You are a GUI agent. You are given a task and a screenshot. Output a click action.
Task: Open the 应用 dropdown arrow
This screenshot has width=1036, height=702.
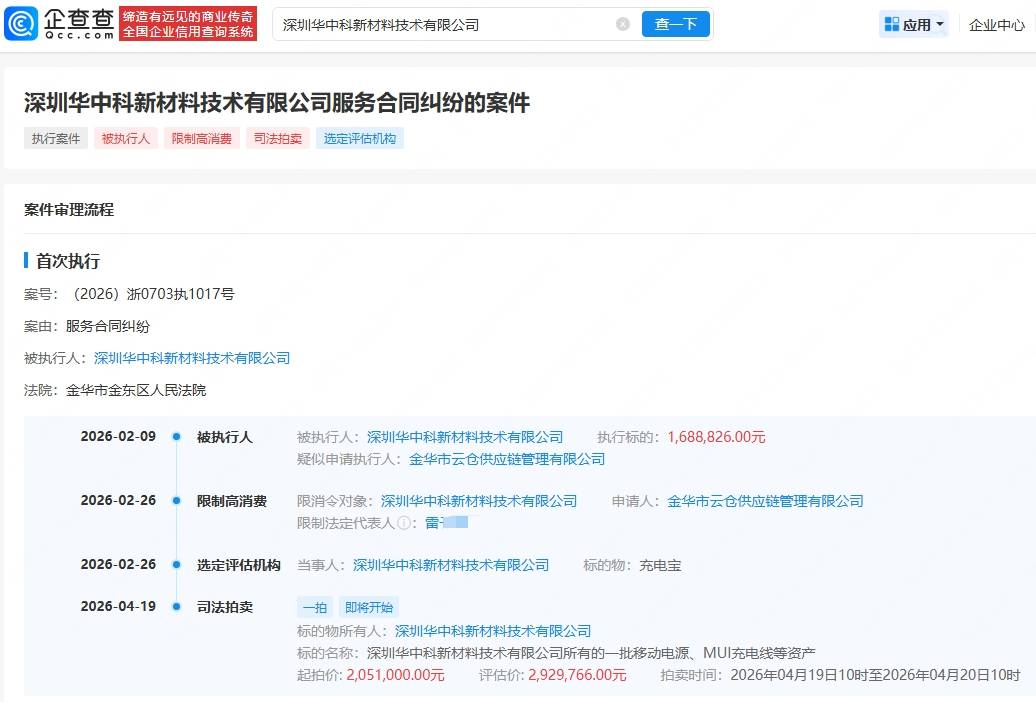click(940, 25)
